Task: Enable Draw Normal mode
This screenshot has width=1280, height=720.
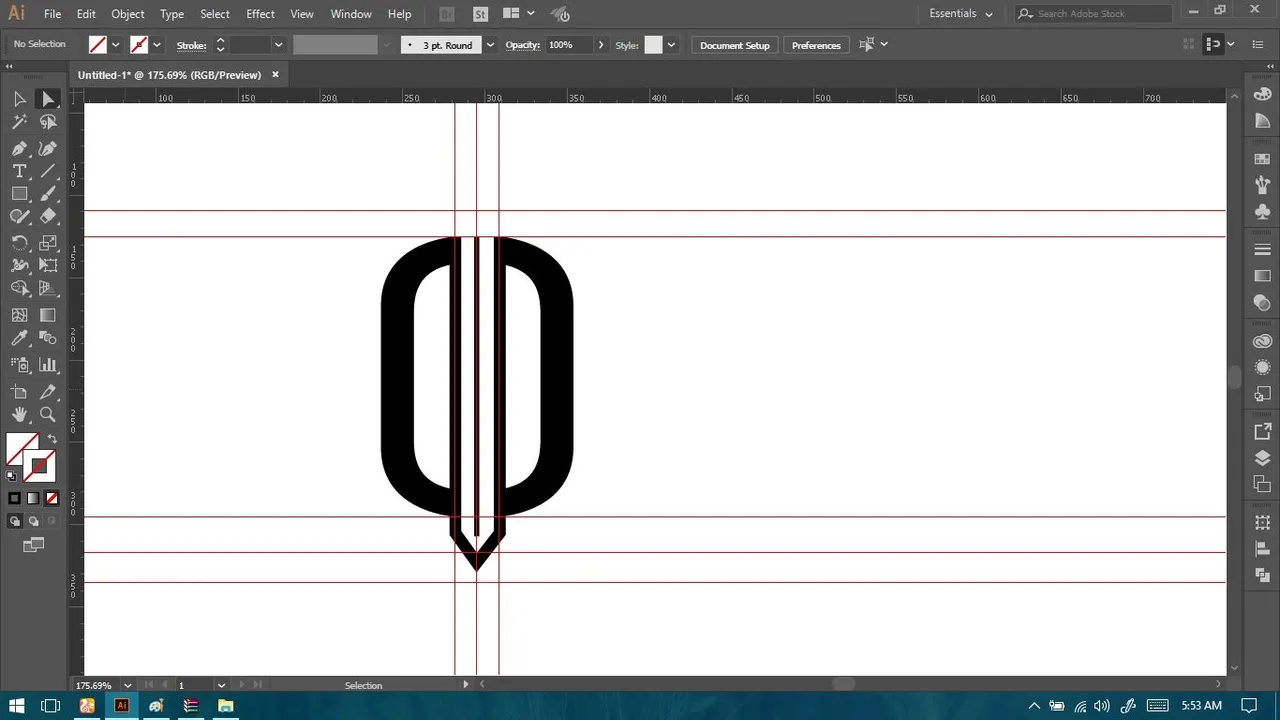Action: 14,521
